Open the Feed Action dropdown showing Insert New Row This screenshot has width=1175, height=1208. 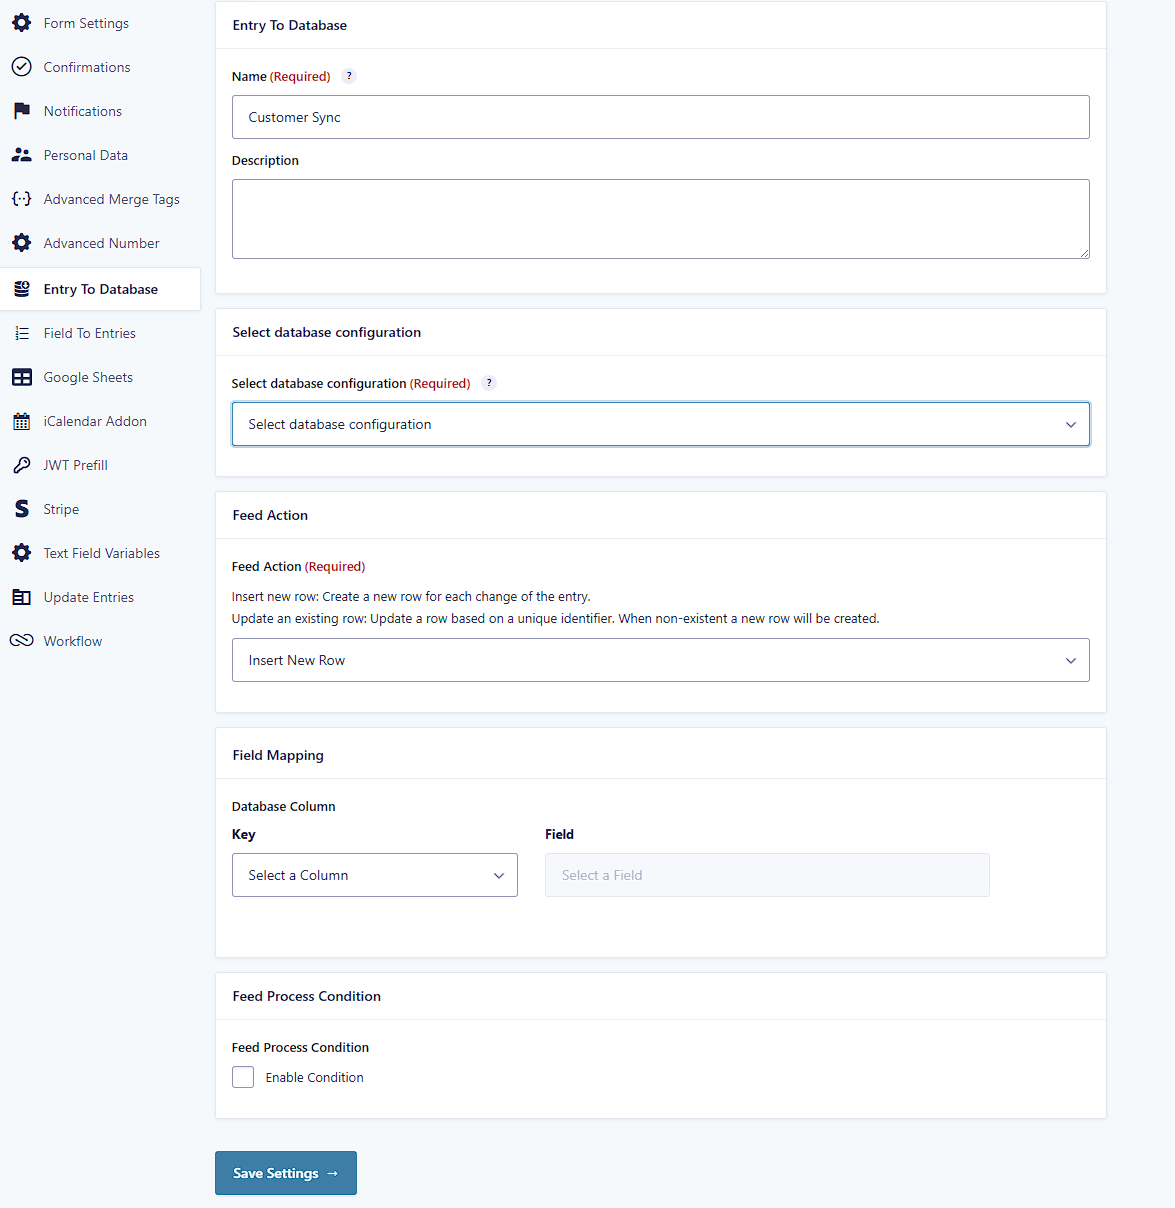pyautogui.click(x=660, y=660)
